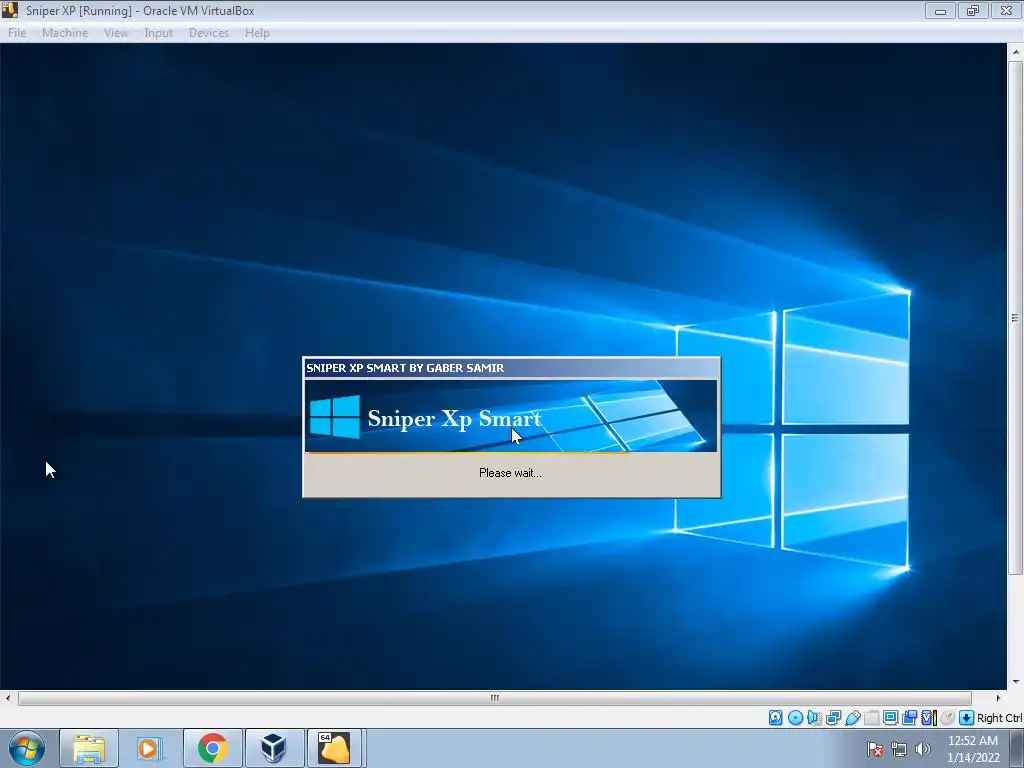The width and height of the screenshot is (1024, 768).
Task: Click the vertical scrollbar thumb
Action: 1015,318
